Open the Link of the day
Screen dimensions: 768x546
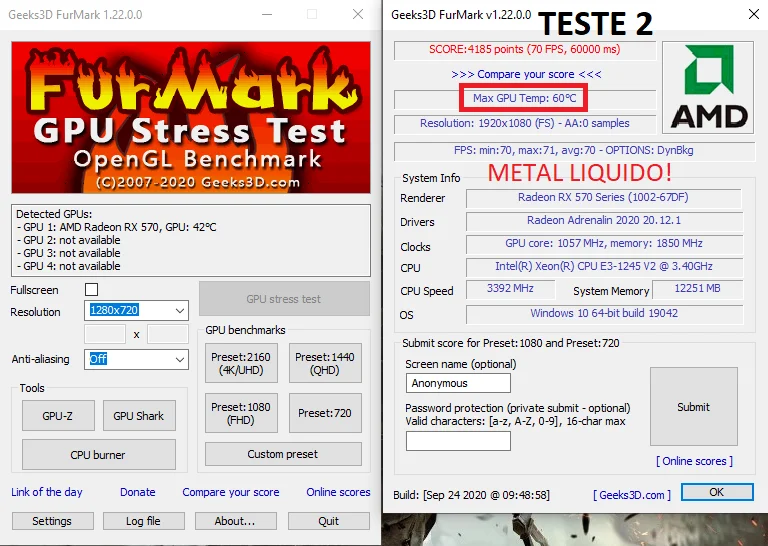coord(47,492)
